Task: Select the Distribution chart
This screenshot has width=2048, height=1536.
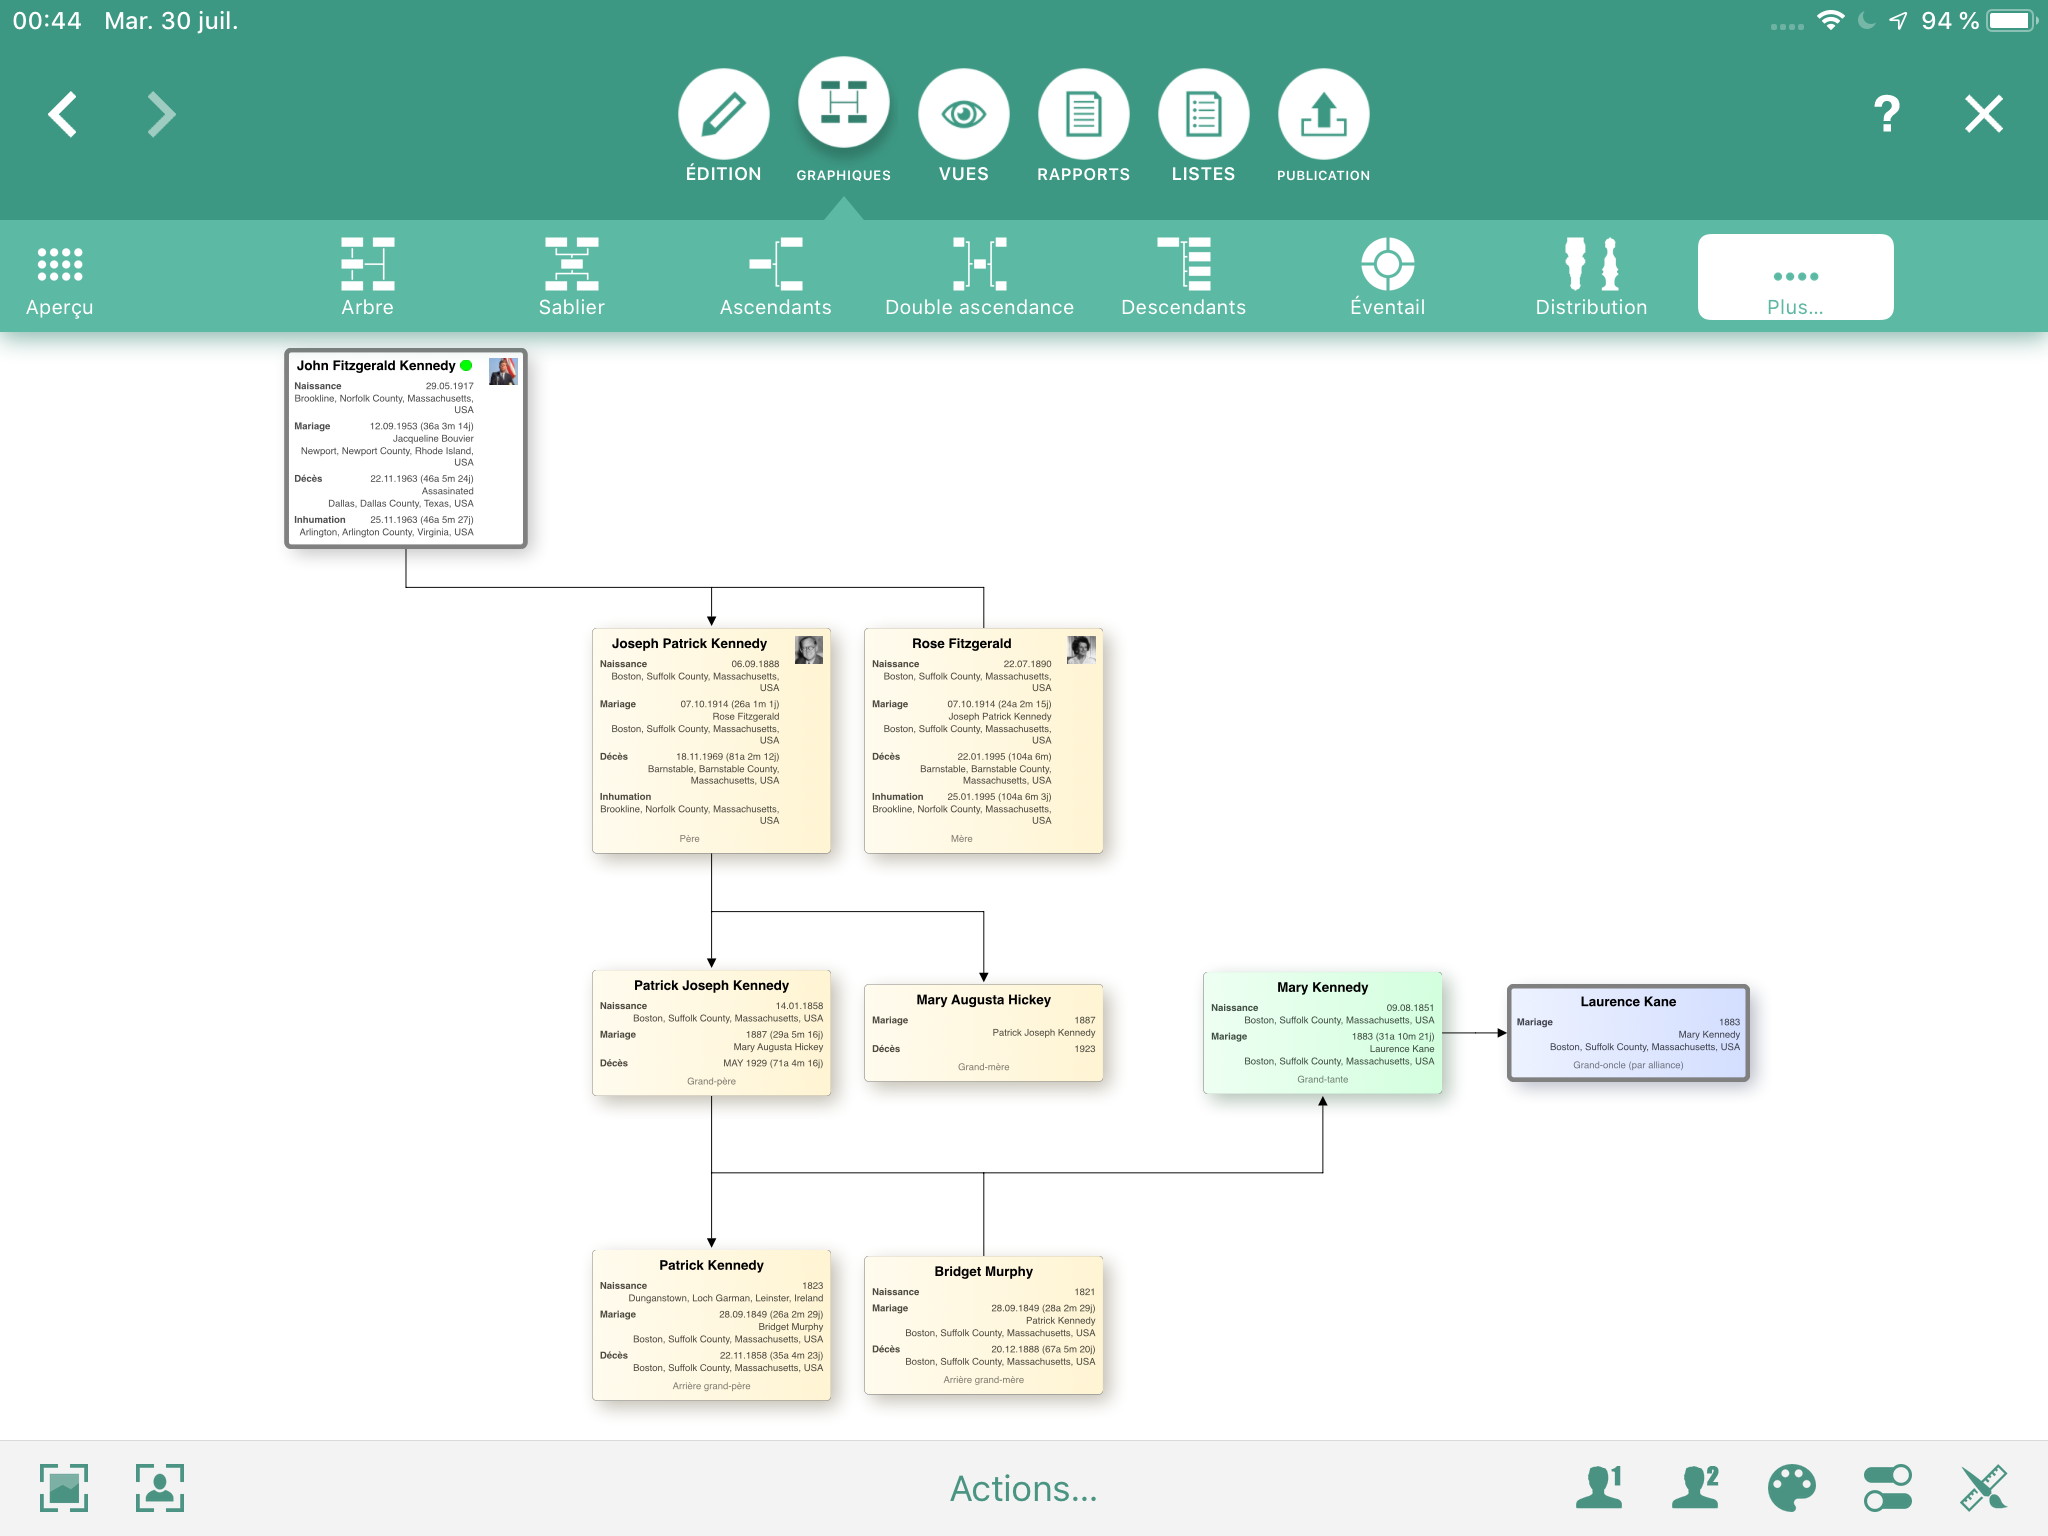Action: click(x=1591, y=278)
